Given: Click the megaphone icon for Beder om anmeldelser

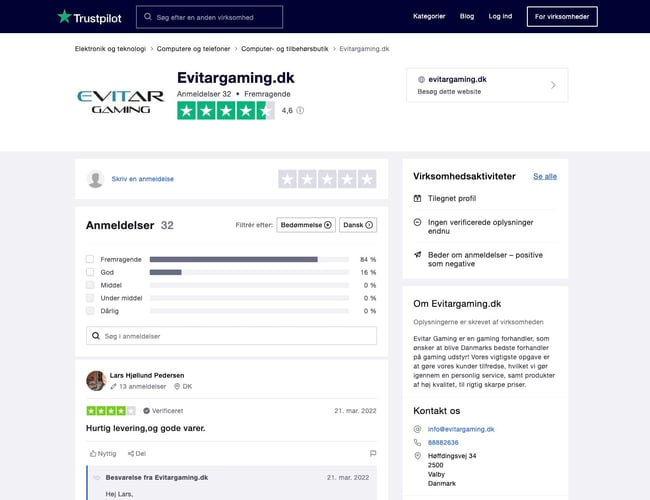Looking at the screenshot, I should [417, 255].
